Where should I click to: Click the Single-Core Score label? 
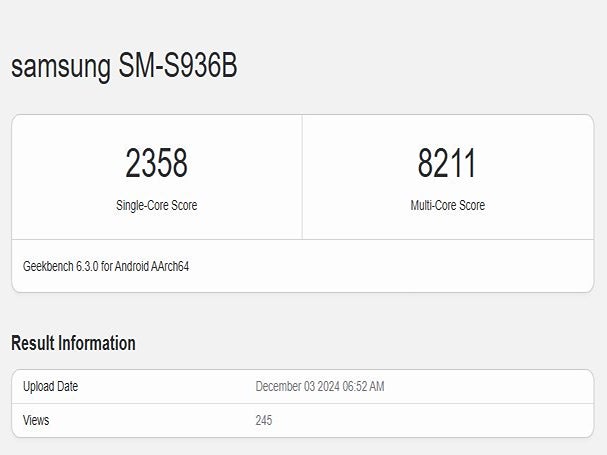tap(156, 205)
